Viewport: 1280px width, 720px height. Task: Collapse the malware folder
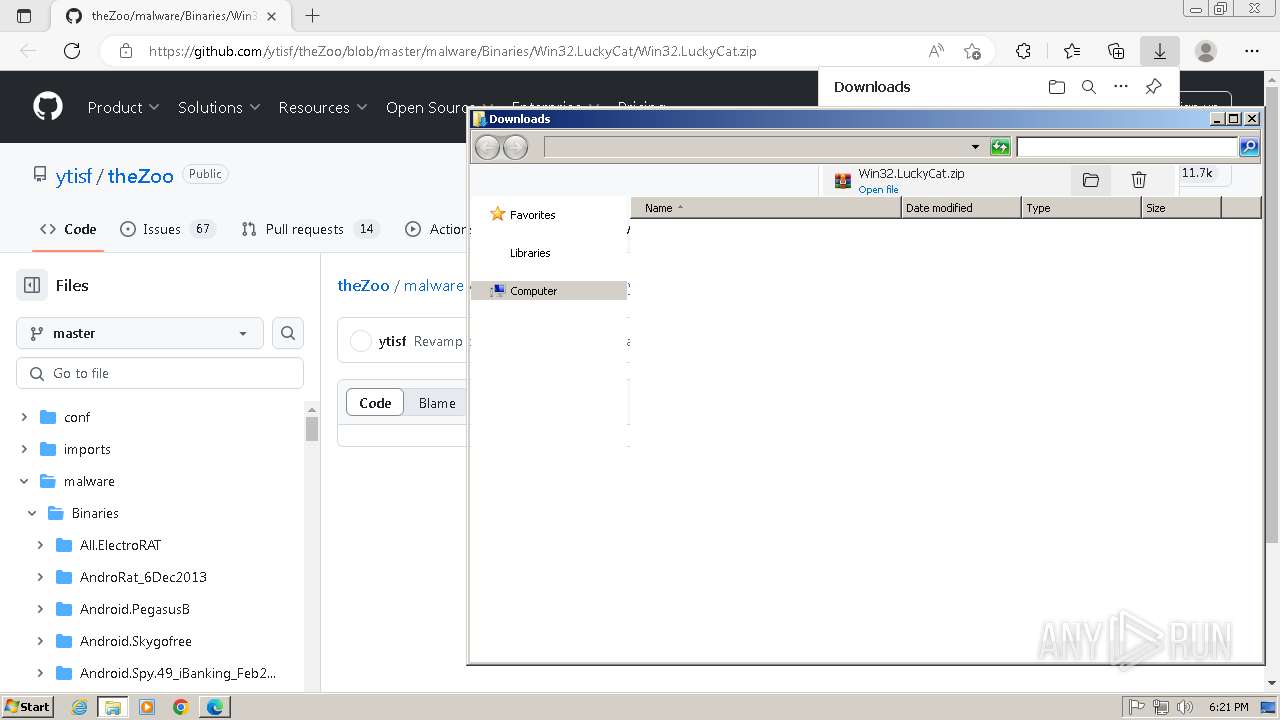24,481
